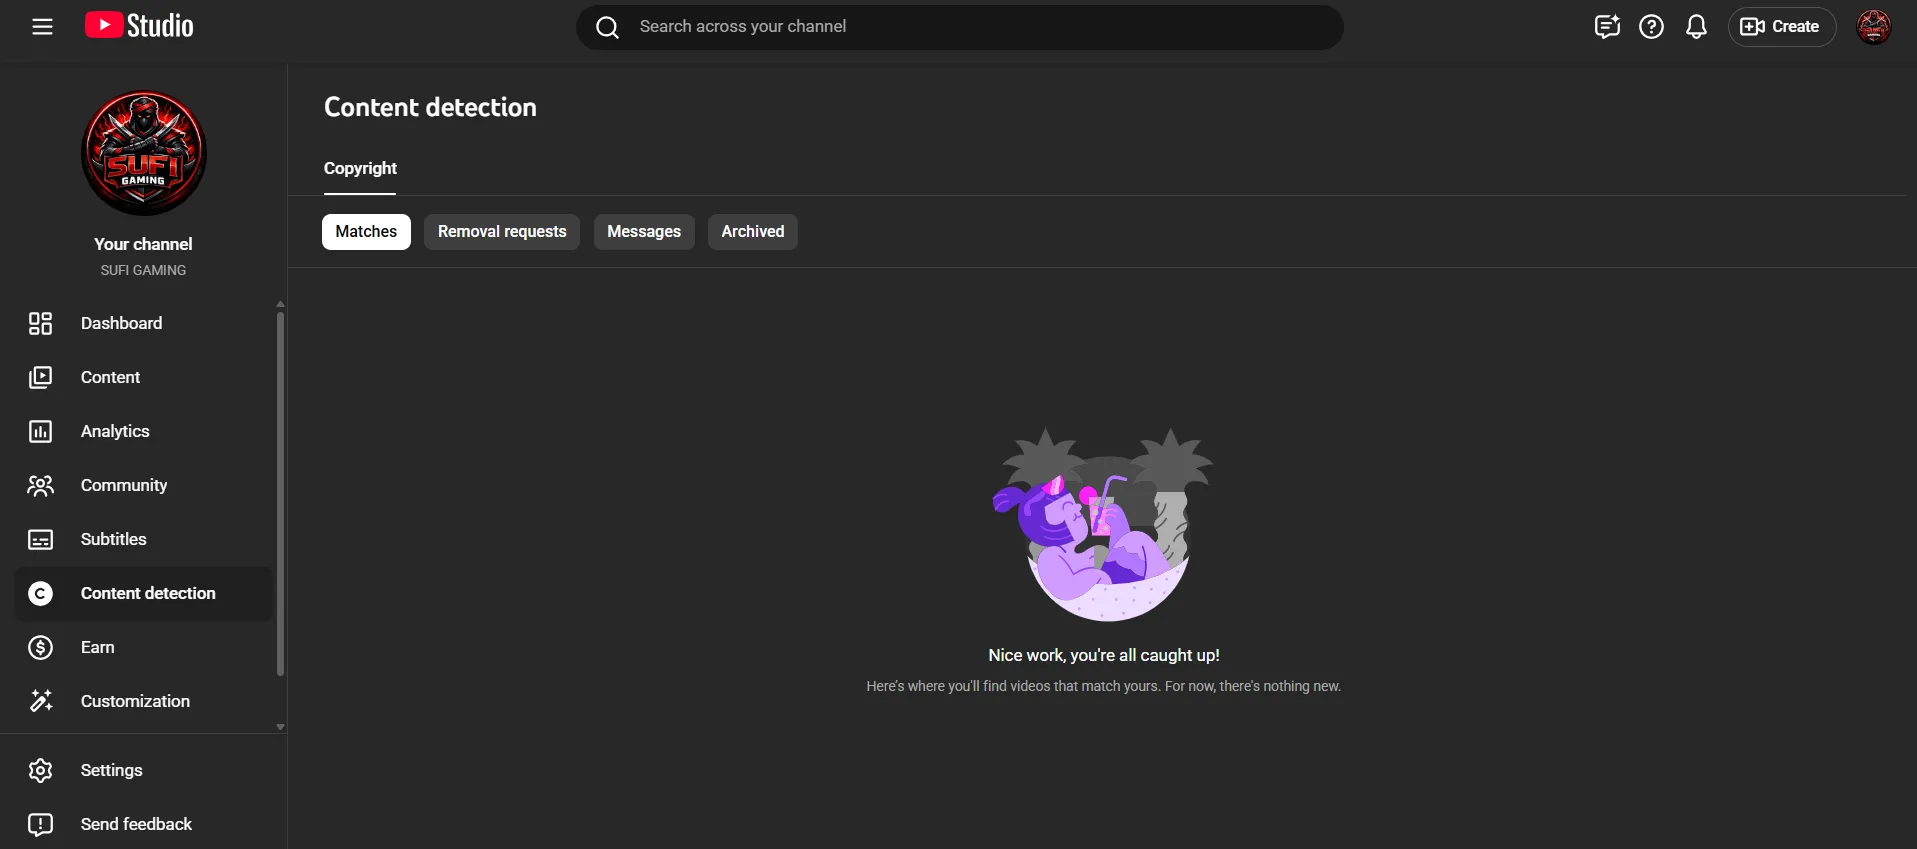Open the Help question mark icon

pos(1652,27)
